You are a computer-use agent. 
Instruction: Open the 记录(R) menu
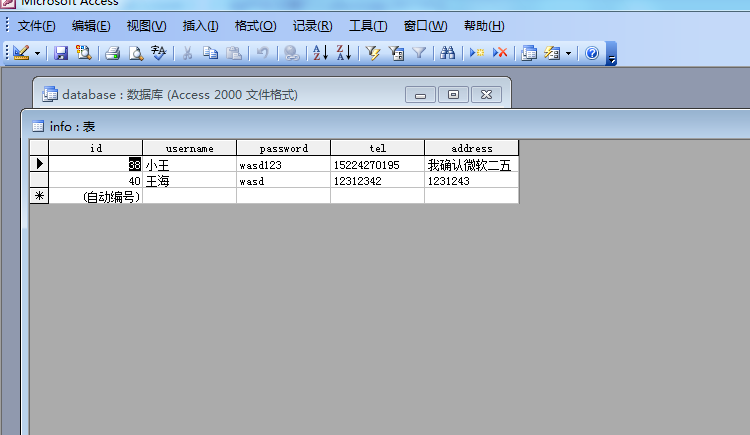pos(312,26)
